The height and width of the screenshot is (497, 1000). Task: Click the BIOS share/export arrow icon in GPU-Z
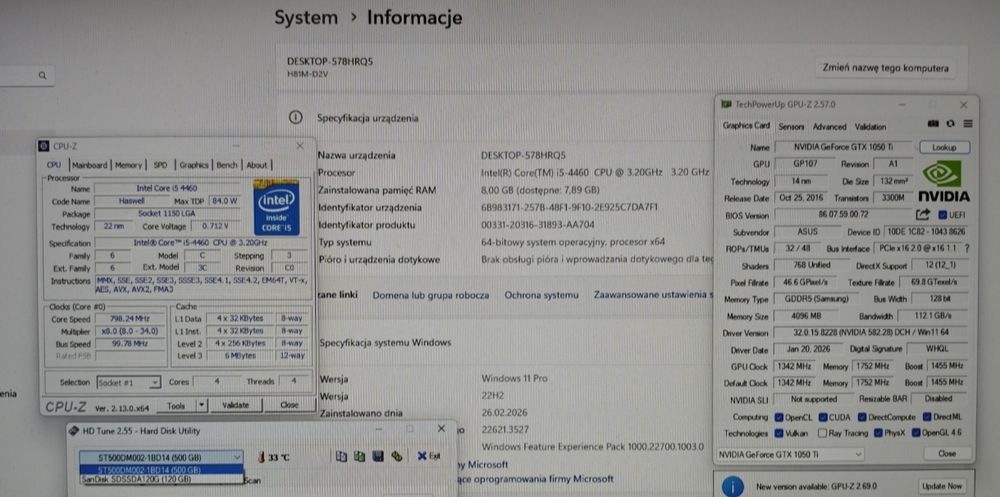click(x=923, y=215)
